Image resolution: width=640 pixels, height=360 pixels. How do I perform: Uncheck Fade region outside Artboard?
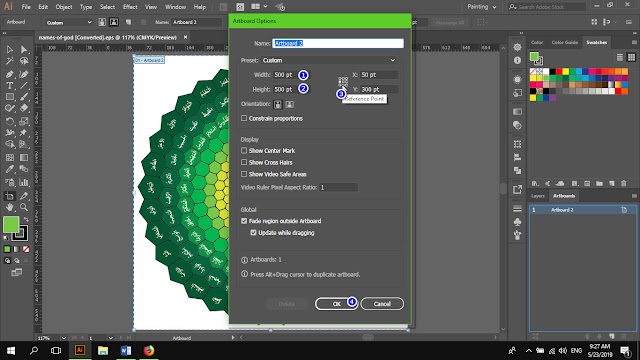pos(244,221)
